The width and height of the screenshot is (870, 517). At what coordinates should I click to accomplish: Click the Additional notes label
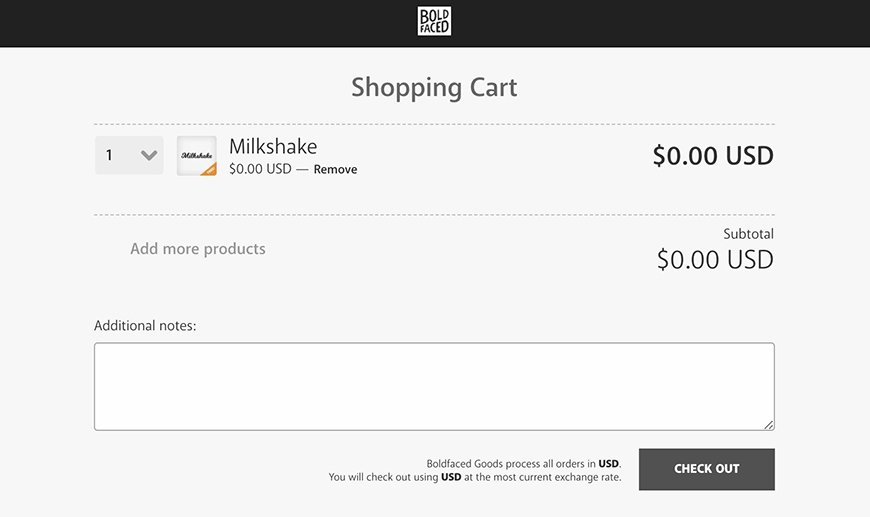coord(145,326)
